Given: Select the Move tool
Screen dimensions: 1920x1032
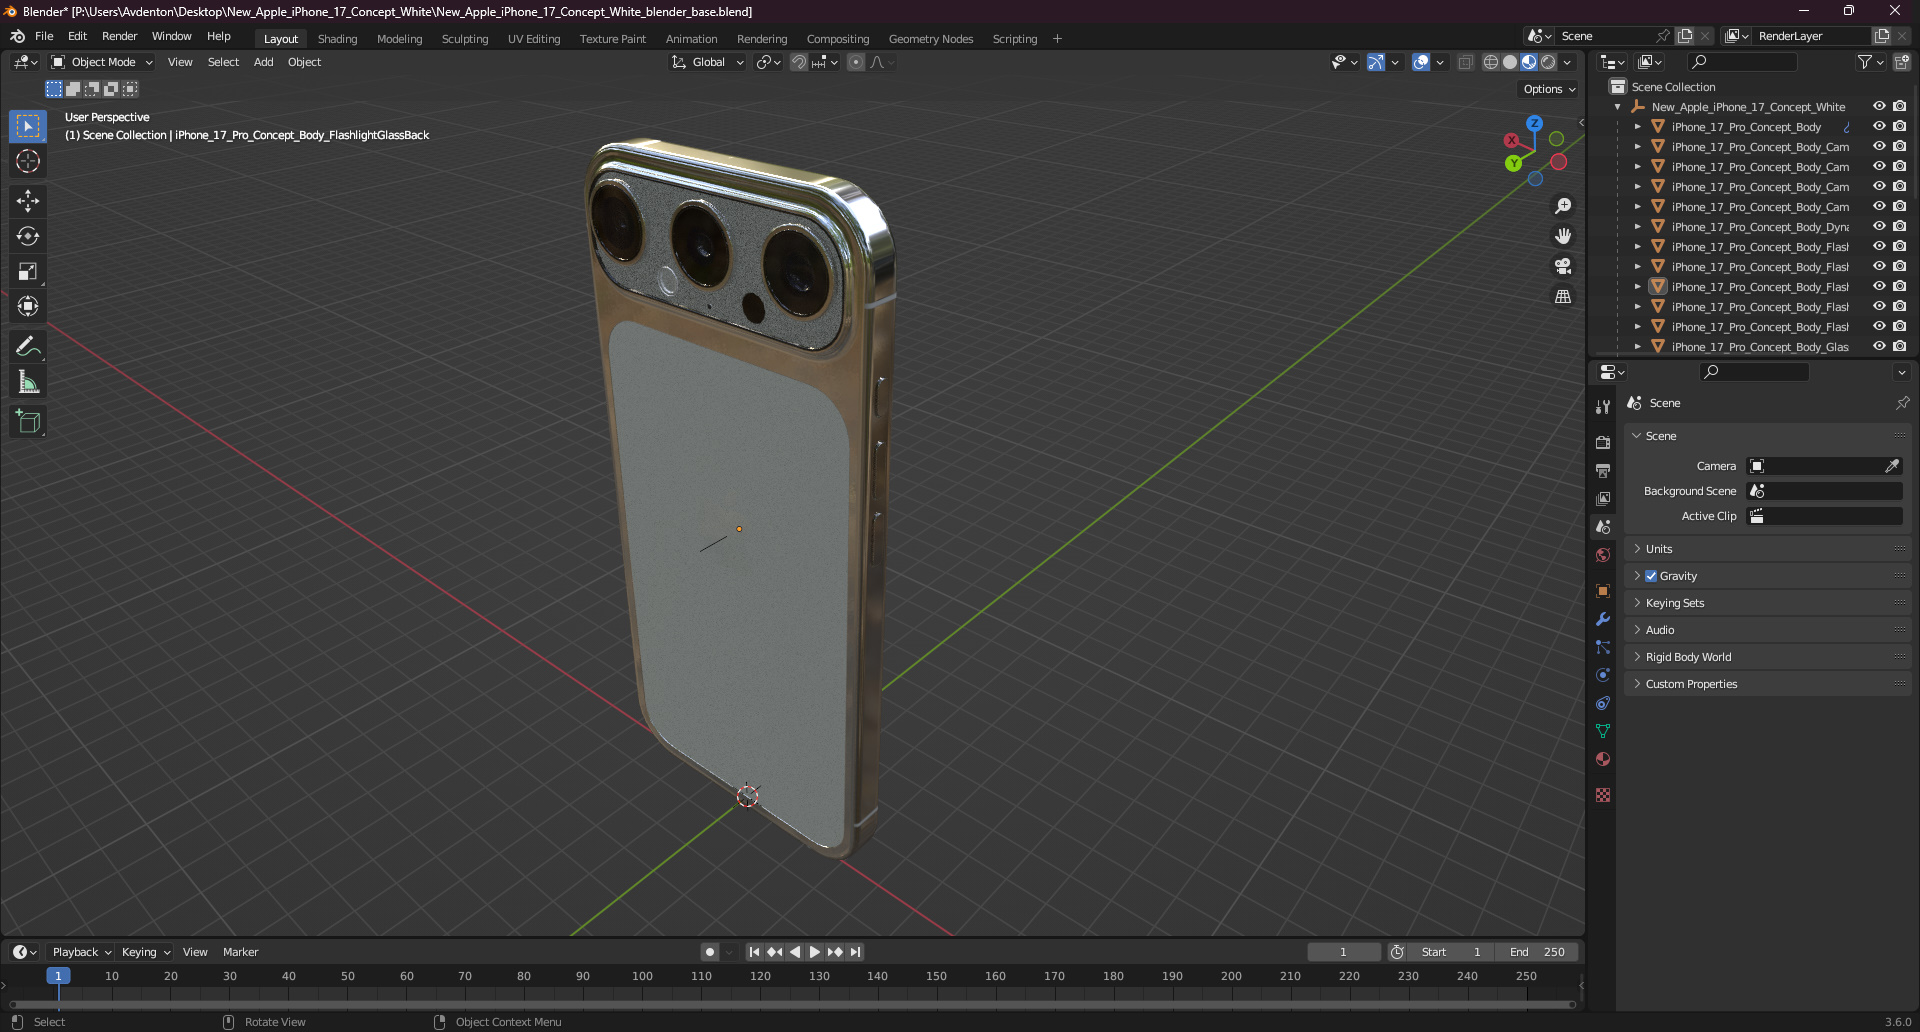Looking at the screenshot, I should pyautogui.click(x=28, y=201).
